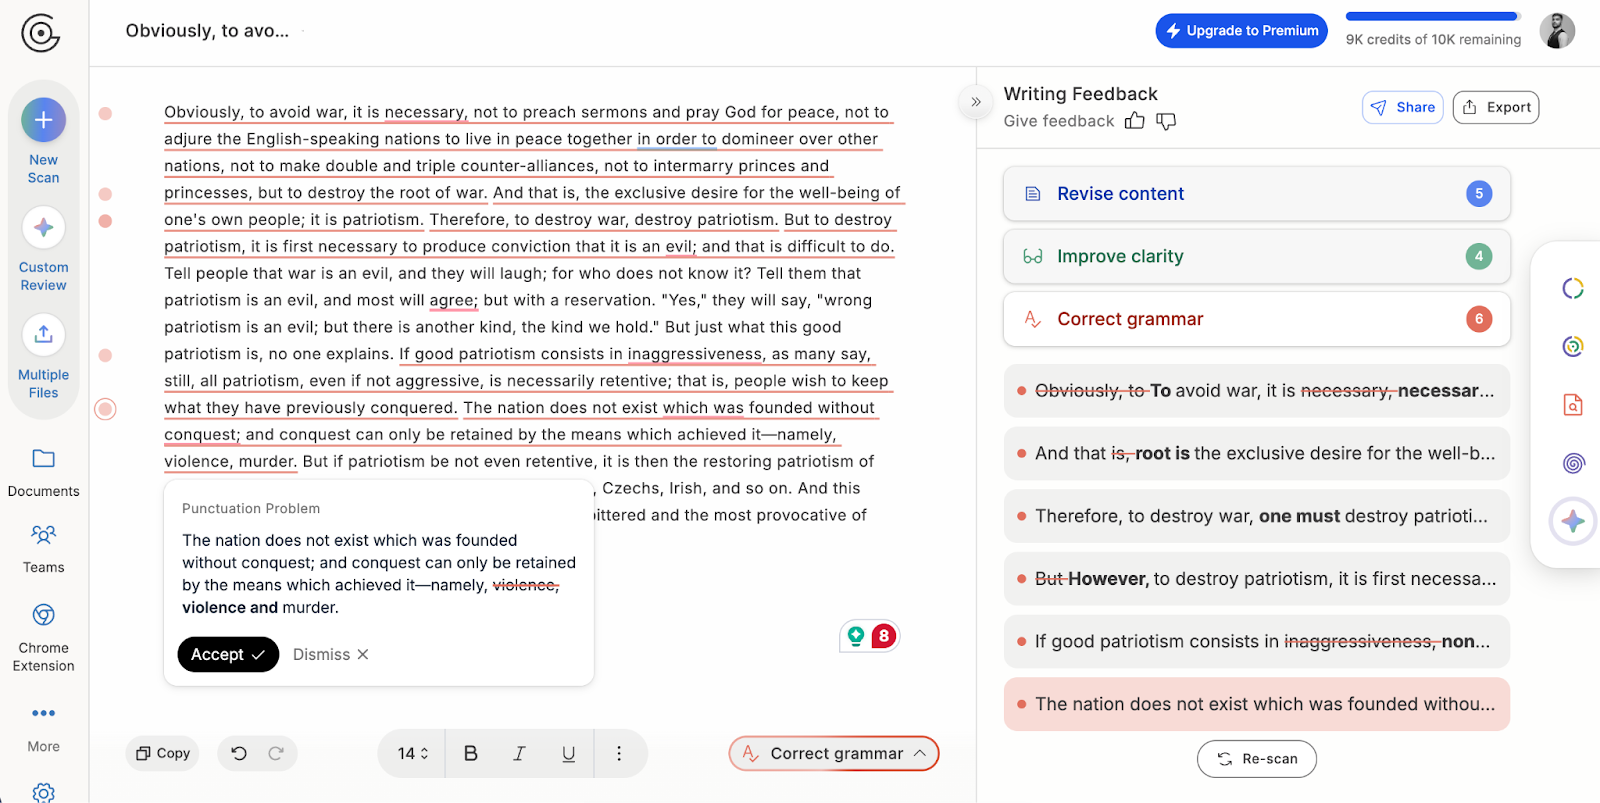This screenshot has width=1600, height=803.
Task: Click the Undo icon
Action: (x=239, y=754)
